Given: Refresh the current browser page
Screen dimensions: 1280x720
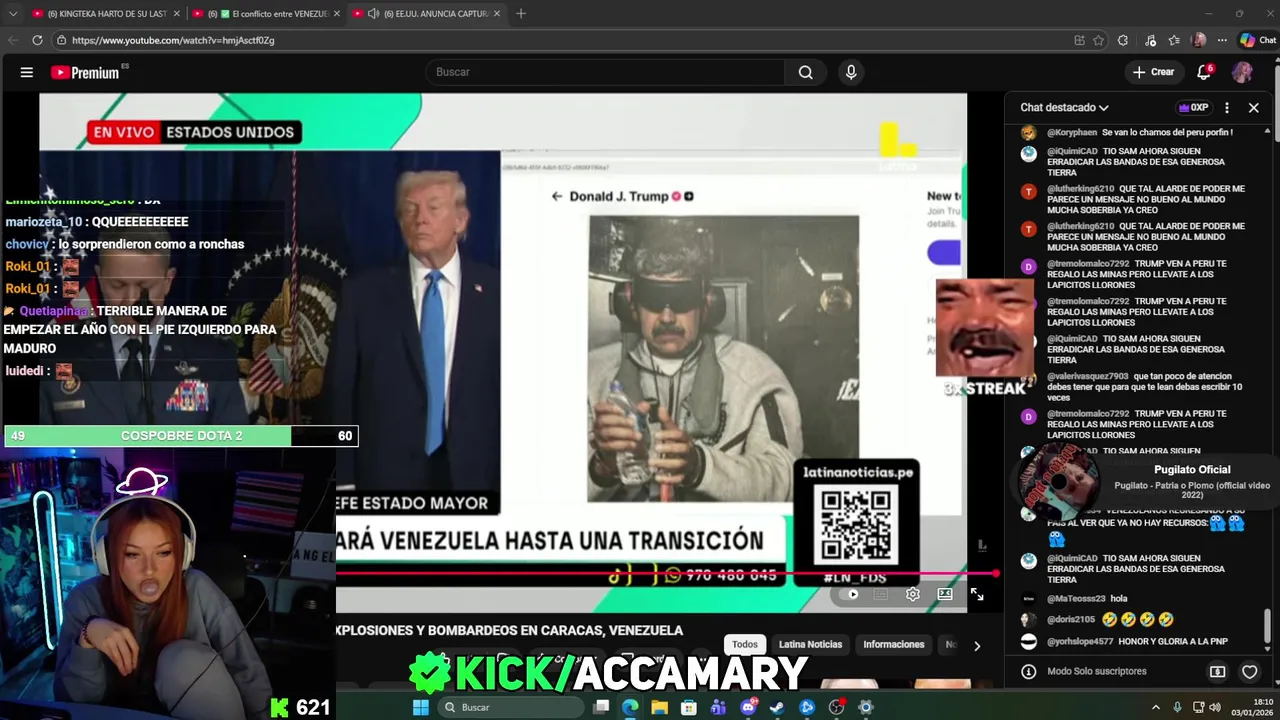Looking at the screenshot, I should (37, 40).
